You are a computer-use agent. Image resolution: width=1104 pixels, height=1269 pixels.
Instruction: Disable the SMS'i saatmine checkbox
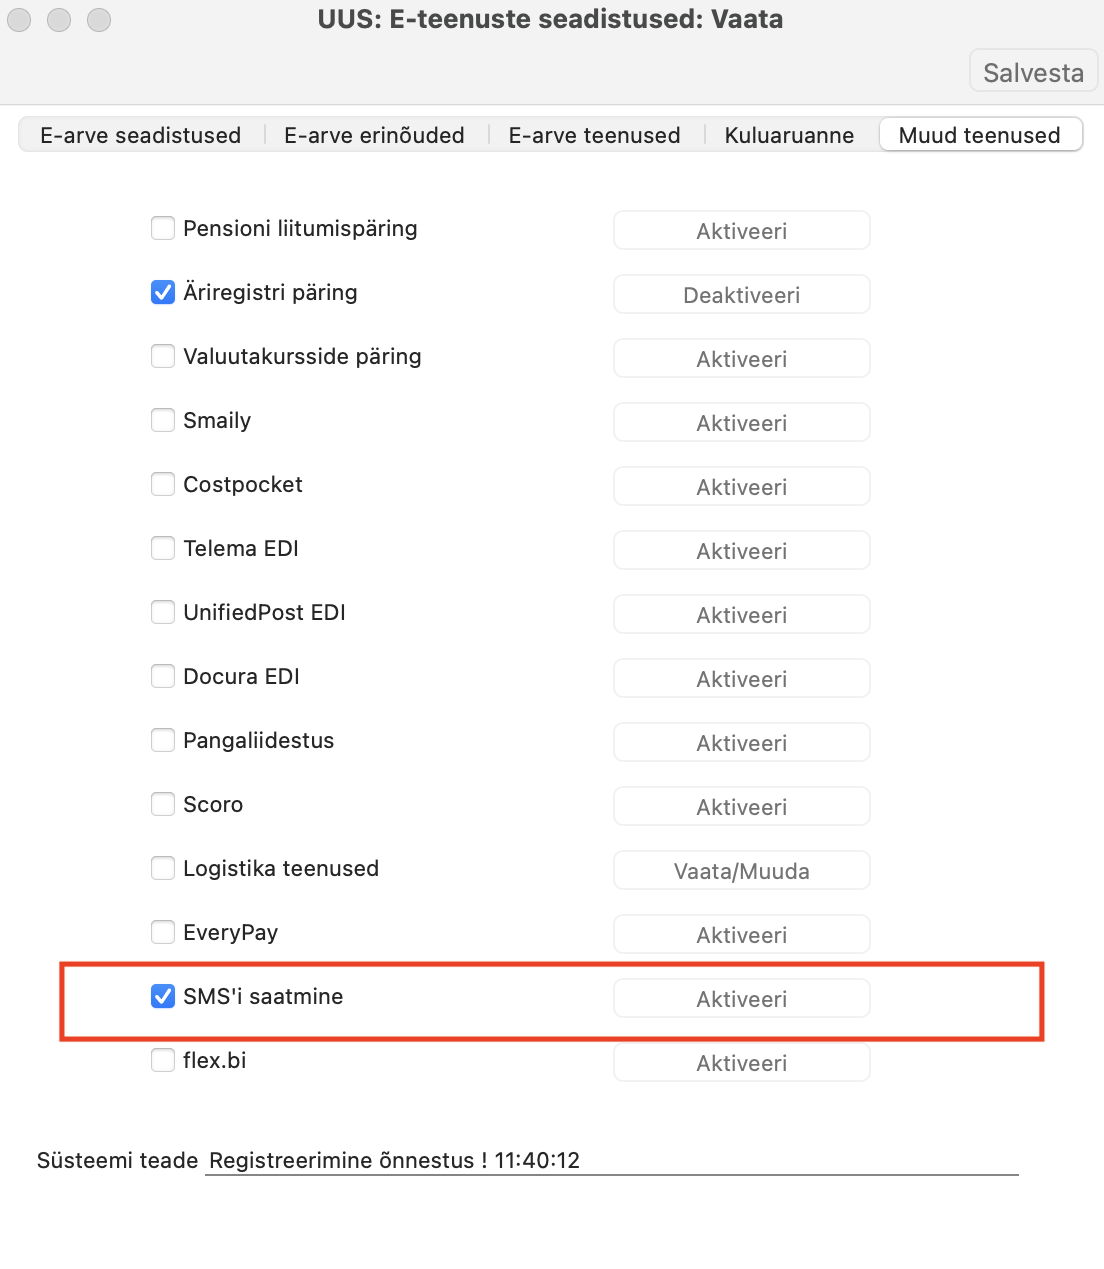pyautogui.click(x=163, y=996)
